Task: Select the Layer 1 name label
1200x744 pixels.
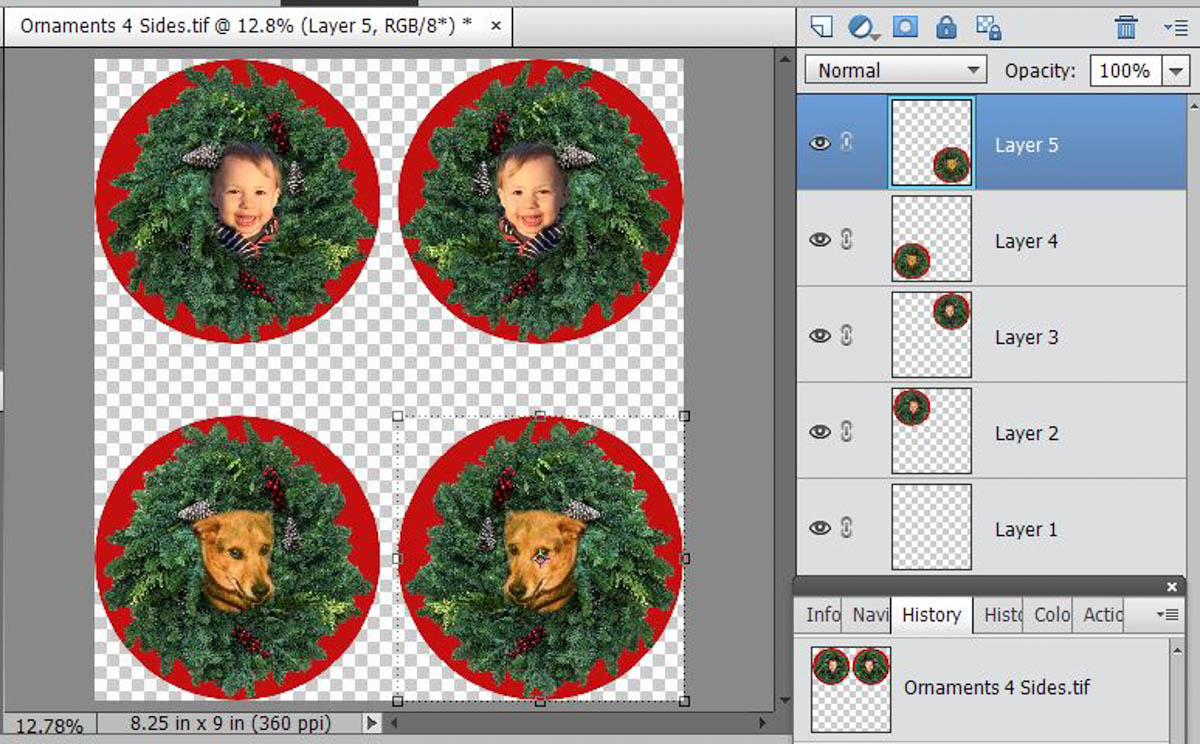Action: pos(1026,530)
